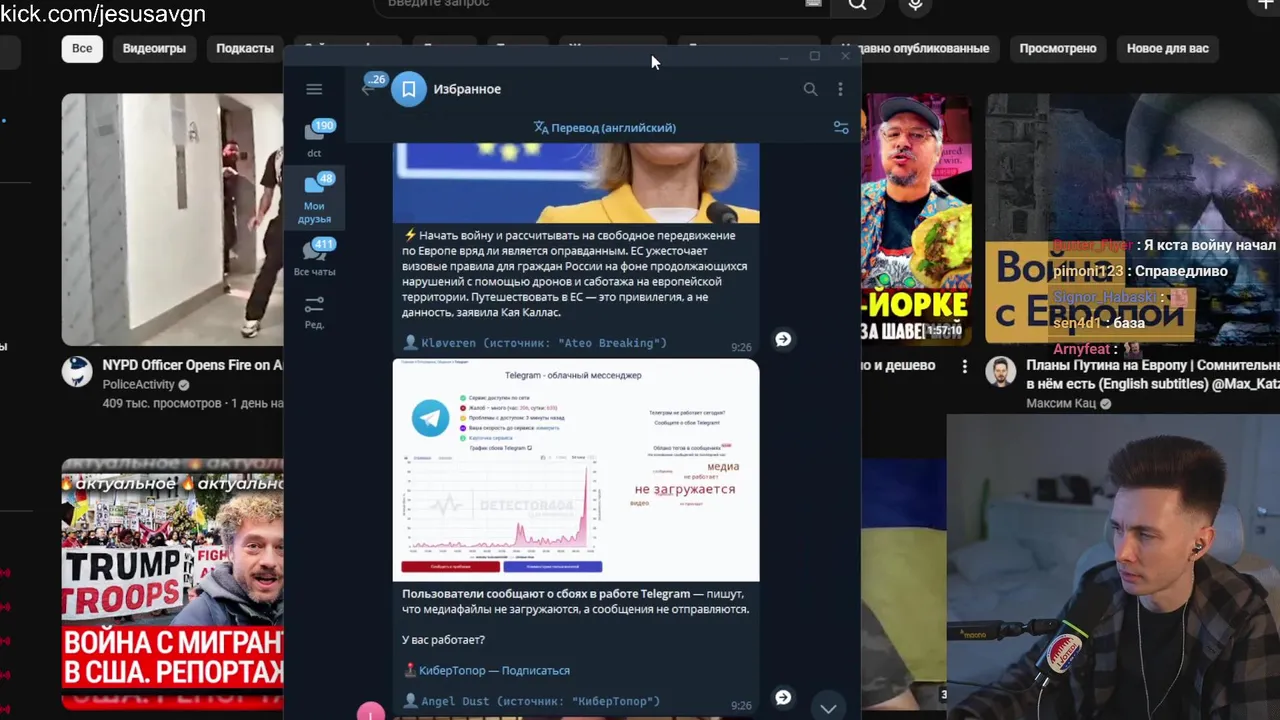The width and height of the screenshot is (1280, 720).
Task: Click the YouTube search magnifier button
Action: tap(857, 5)
